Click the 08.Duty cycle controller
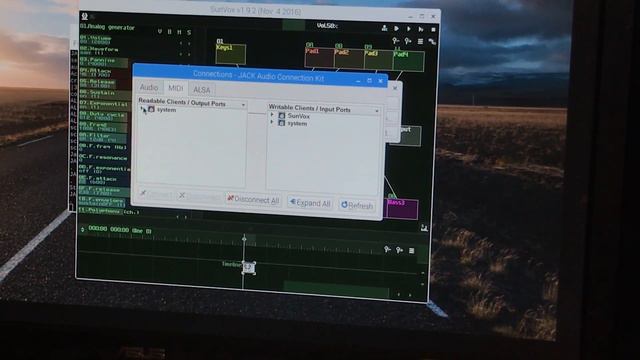640x360 pixels. coord(104,116)
